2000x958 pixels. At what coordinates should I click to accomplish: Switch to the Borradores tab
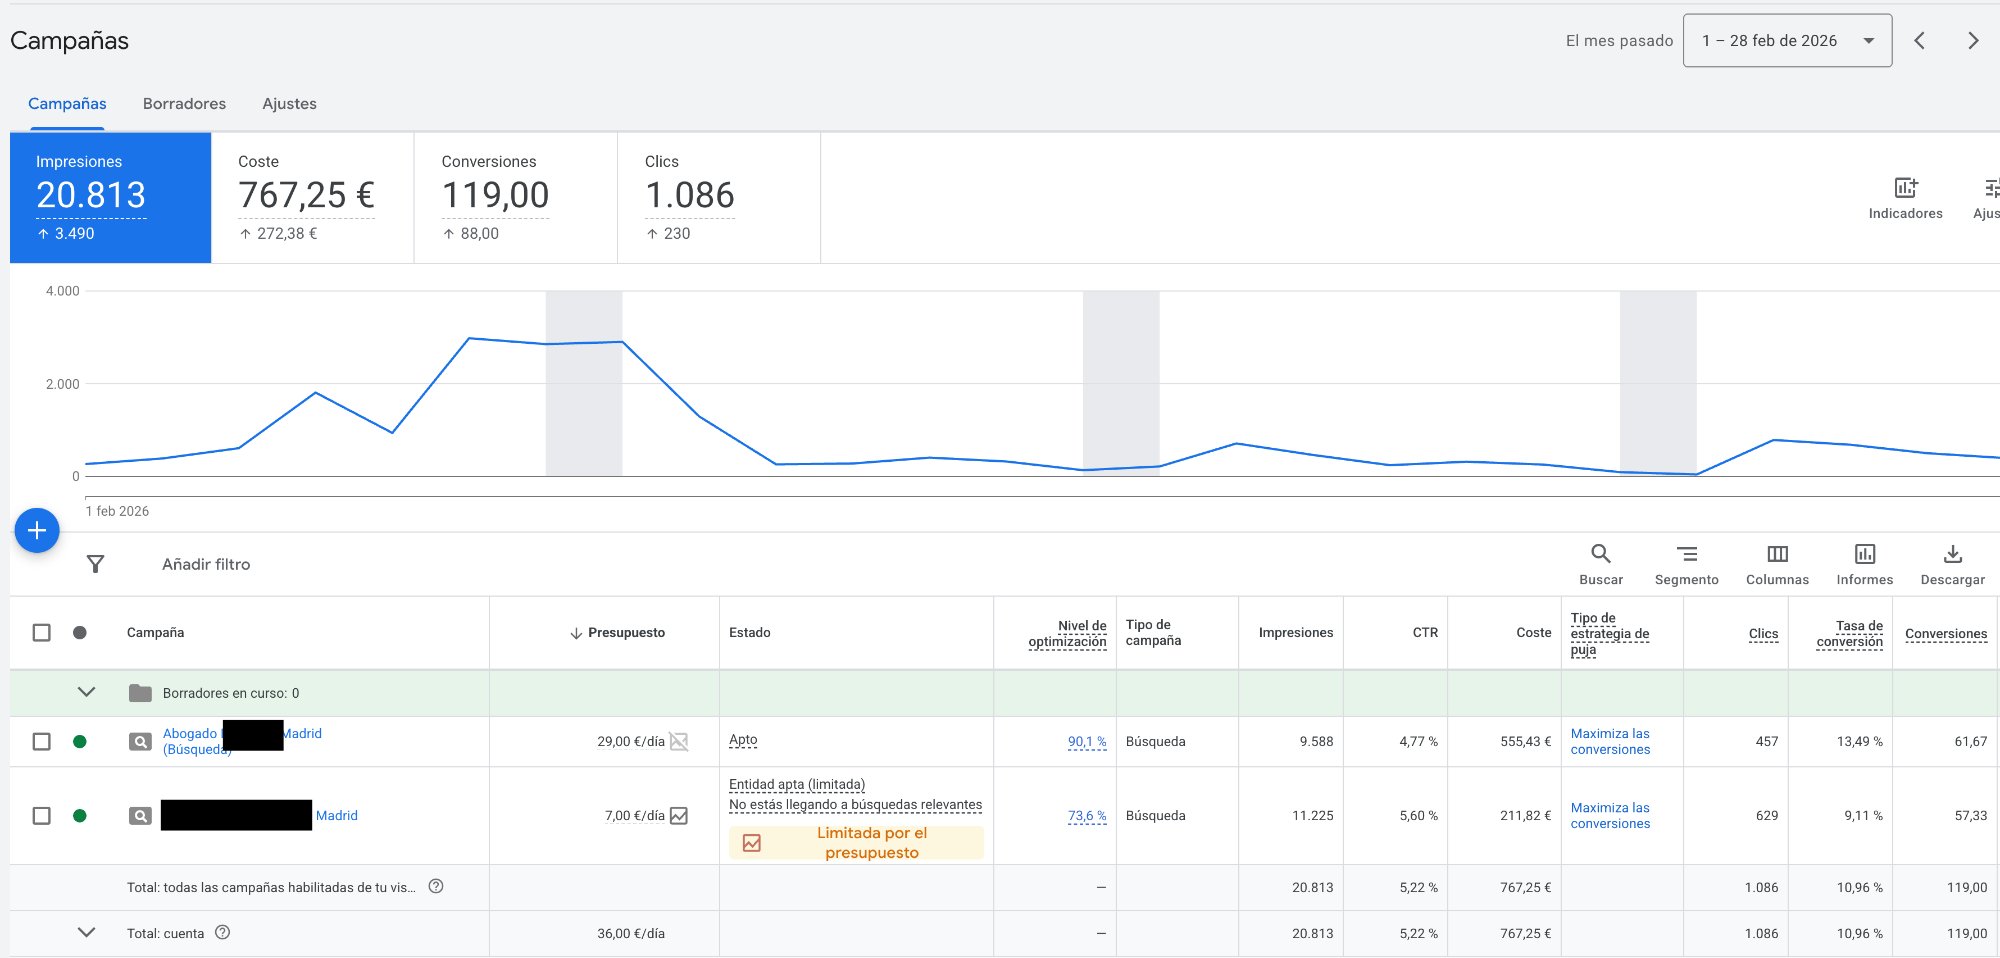tap(184, 104)
